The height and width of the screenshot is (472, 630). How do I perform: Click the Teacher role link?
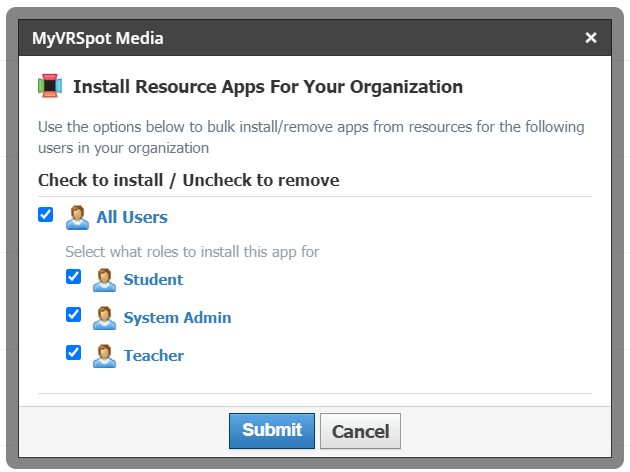point(153,356)
